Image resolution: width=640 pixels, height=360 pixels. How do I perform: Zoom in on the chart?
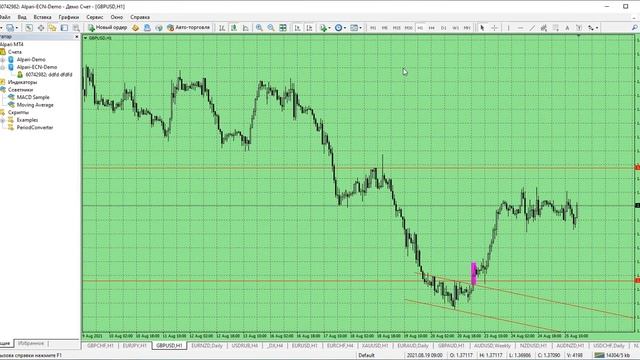(259, 28)
